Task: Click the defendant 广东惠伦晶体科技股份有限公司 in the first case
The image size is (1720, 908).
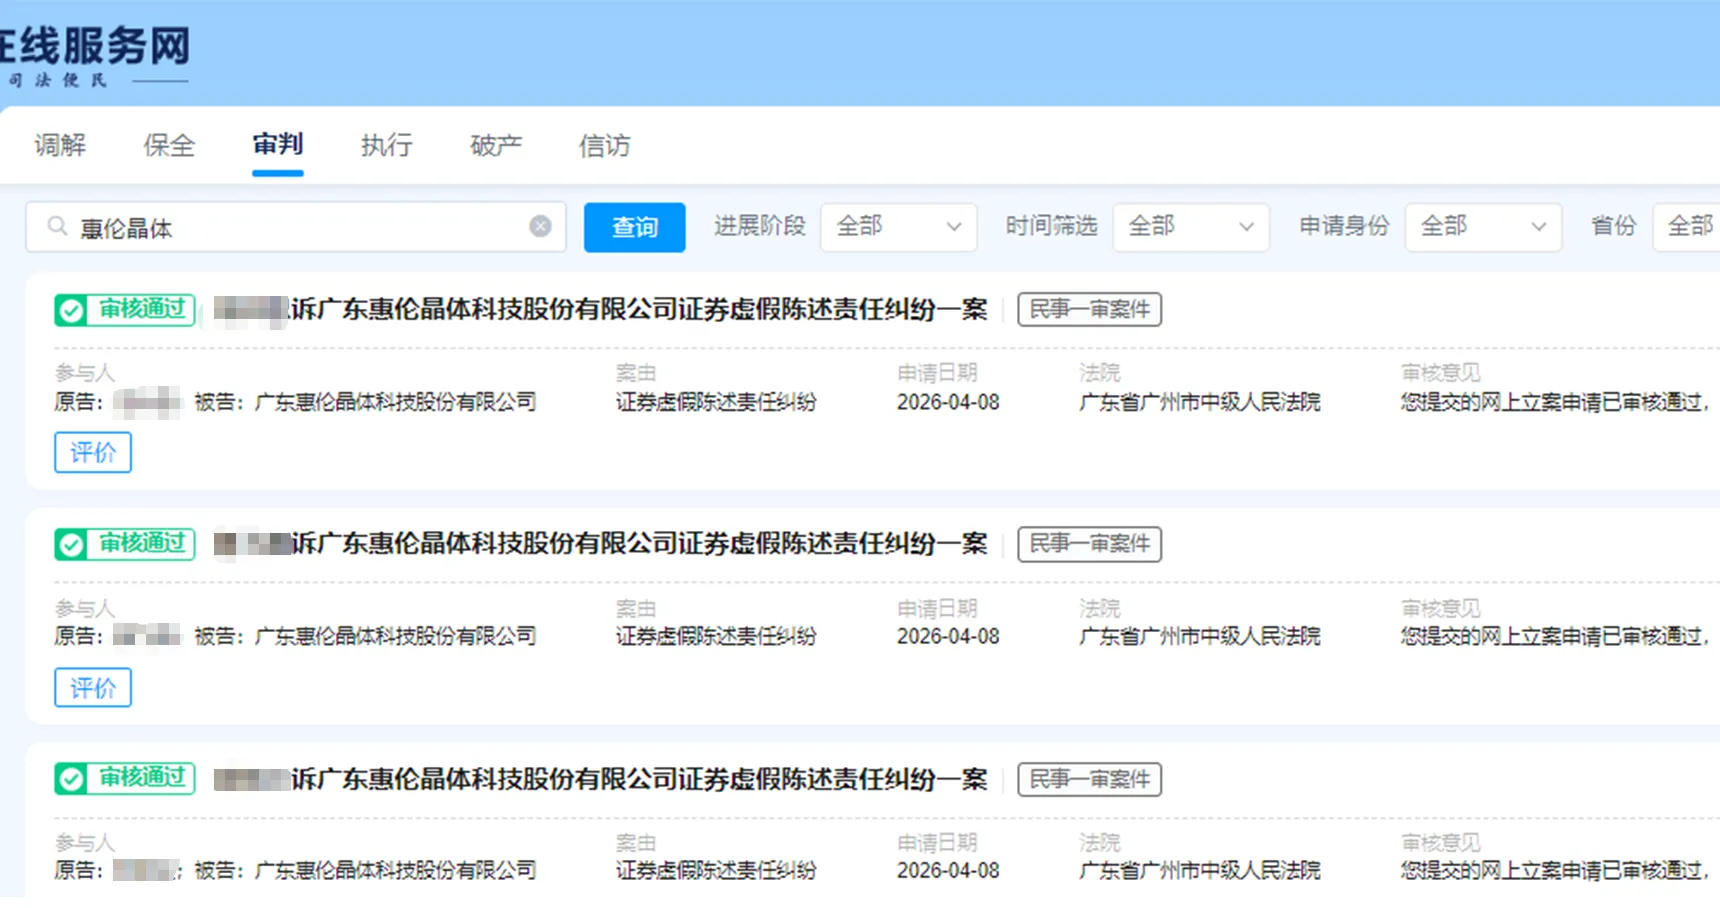Action: click(x=396, y=402)
